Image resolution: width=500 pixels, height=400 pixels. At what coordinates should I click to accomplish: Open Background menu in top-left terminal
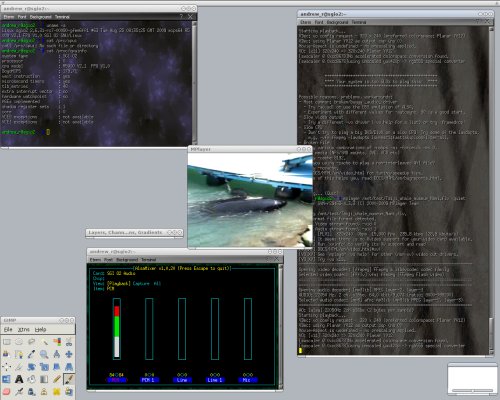[x=41, y=17]
